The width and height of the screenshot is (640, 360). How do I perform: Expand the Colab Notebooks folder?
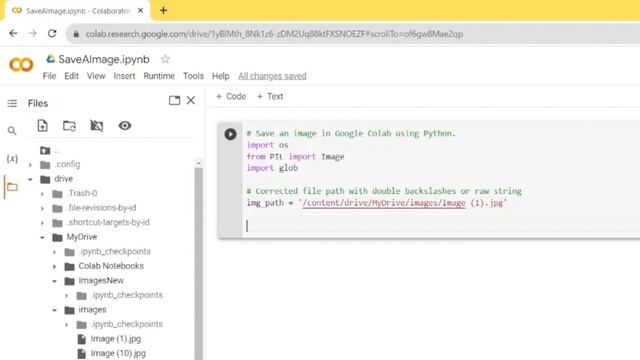pos(55,267)
